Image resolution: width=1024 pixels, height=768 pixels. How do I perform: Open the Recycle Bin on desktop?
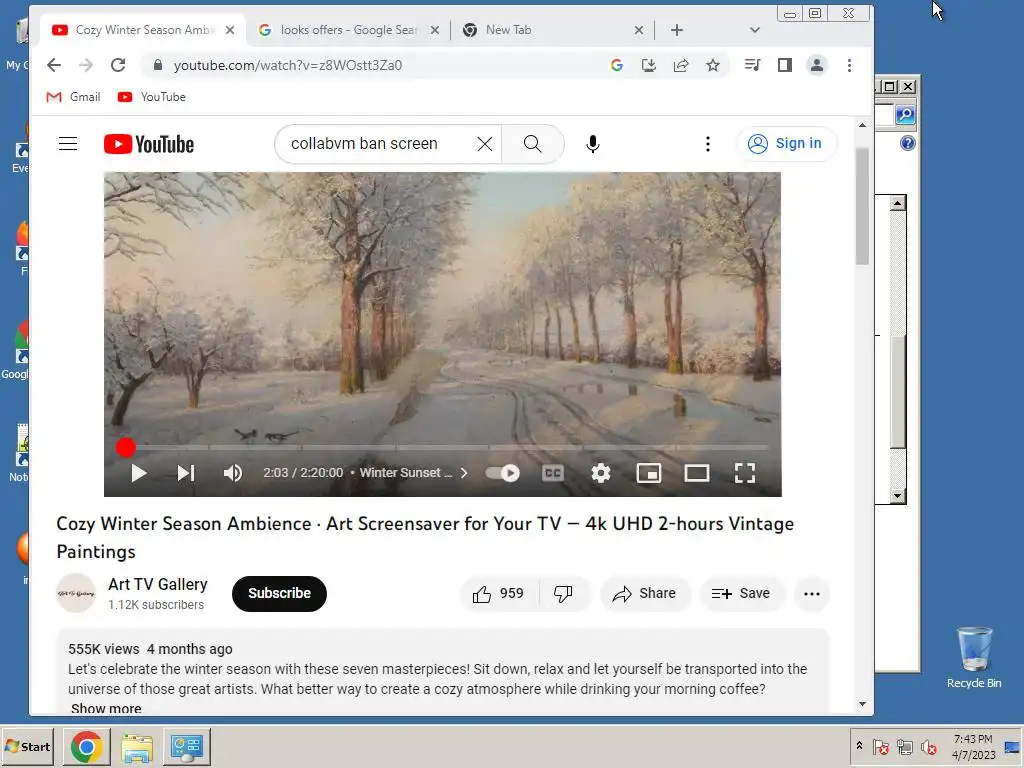(x=974, y=657)
